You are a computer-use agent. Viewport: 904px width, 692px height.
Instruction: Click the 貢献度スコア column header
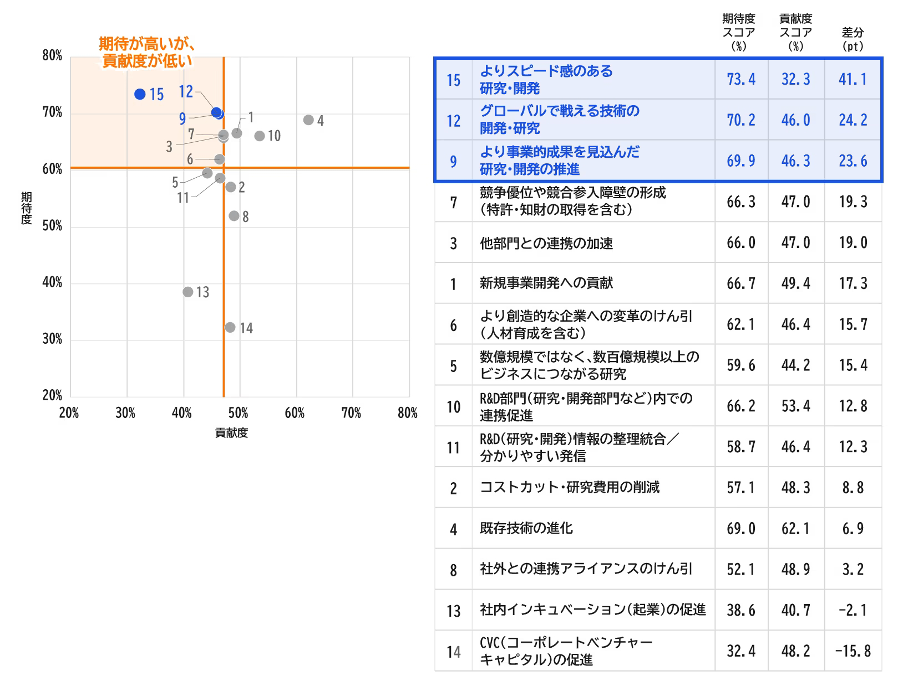coord(796,32)
